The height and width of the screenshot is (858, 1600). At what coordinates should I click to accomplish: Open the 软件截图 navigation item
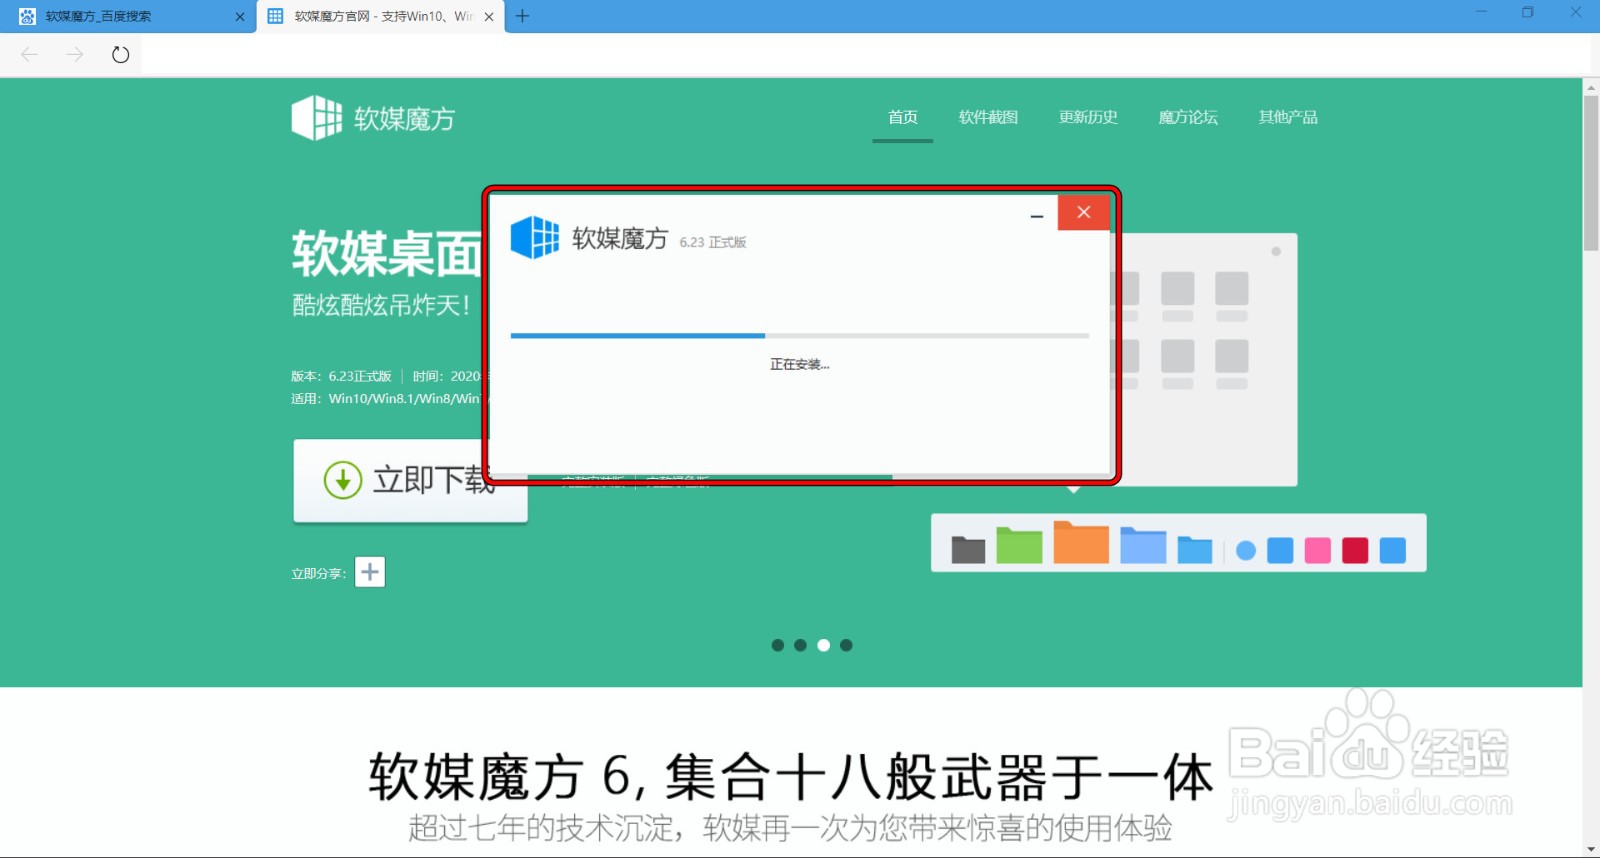pos(988,117)
